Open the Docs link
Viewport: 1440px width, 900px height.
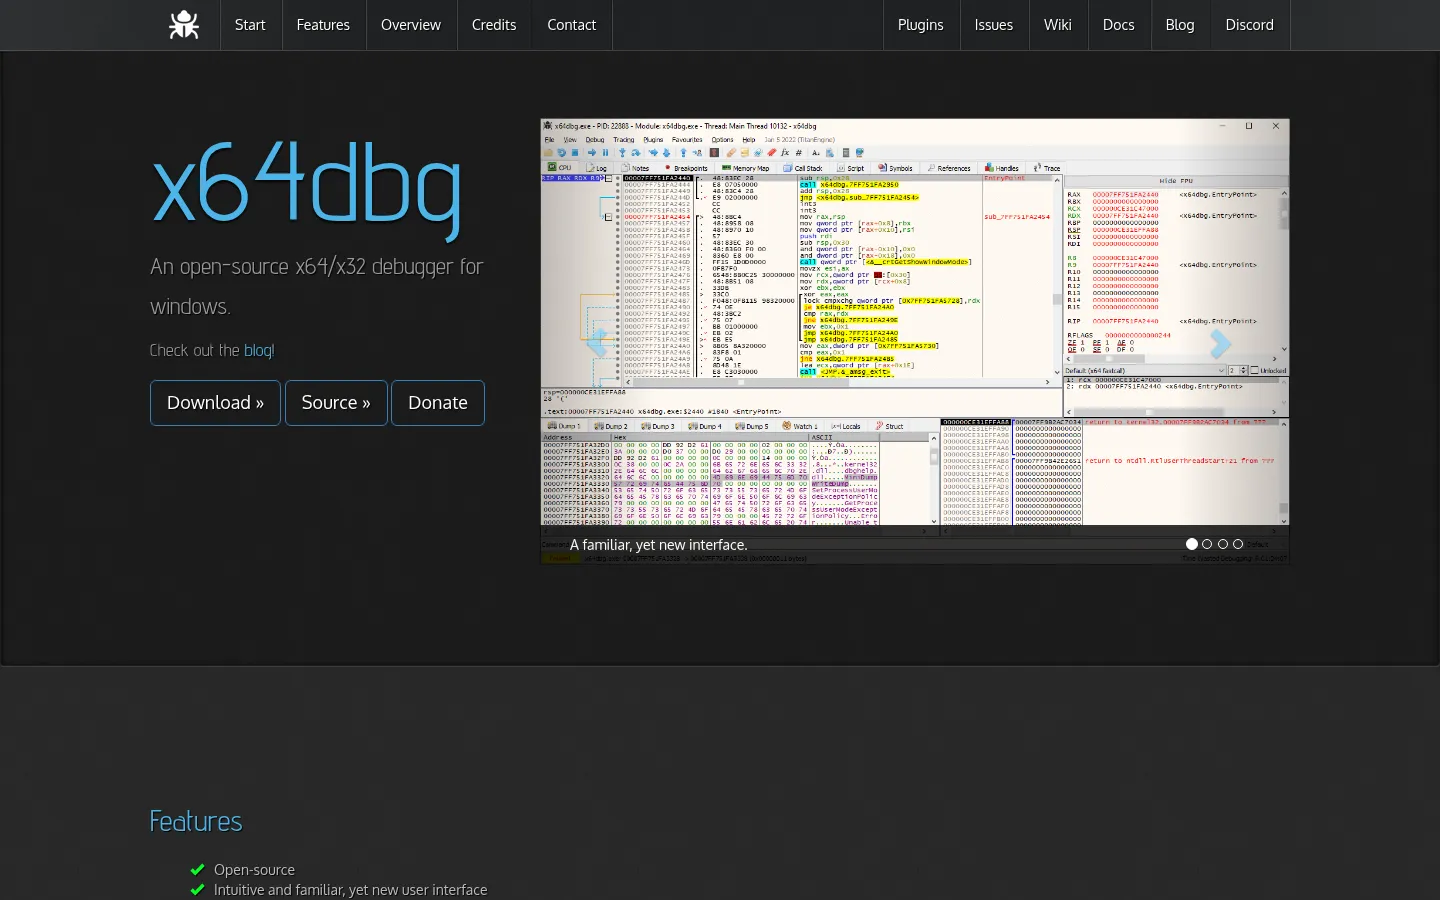tap(1119, 25)
